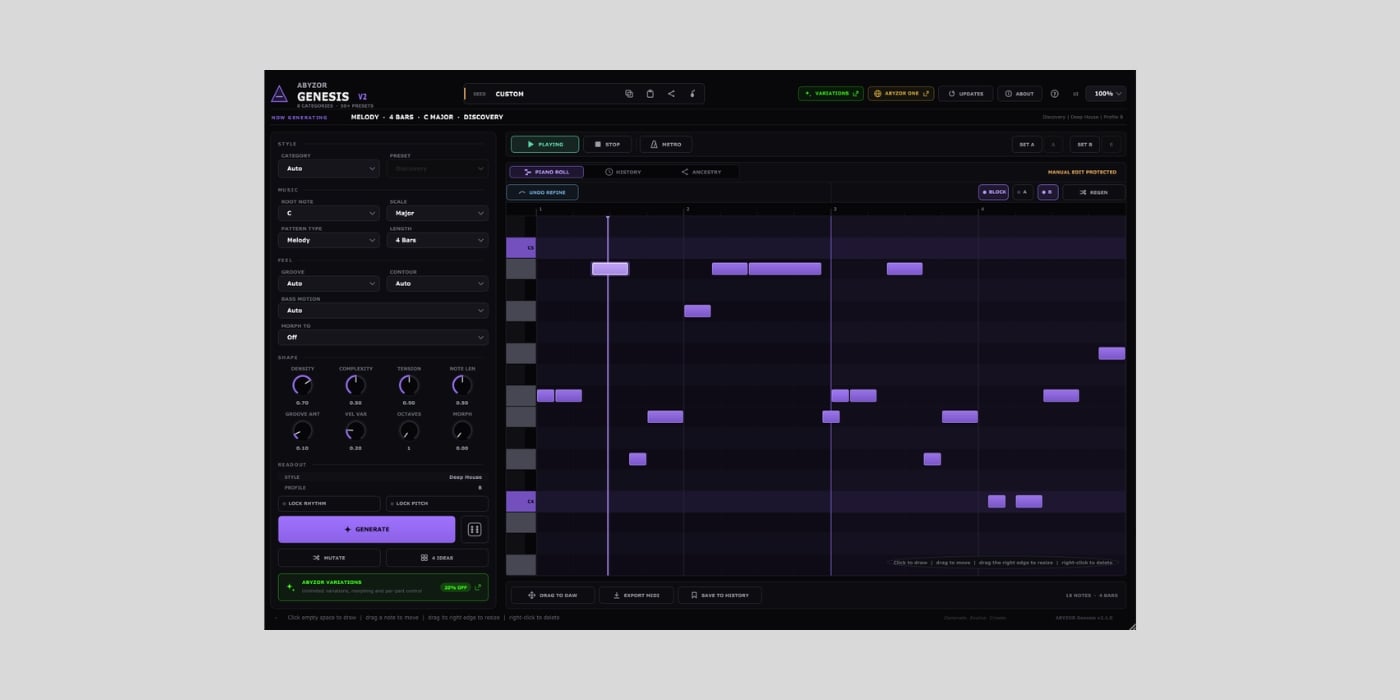
Task: Click the Drag to DAW button
Action: 552,595
